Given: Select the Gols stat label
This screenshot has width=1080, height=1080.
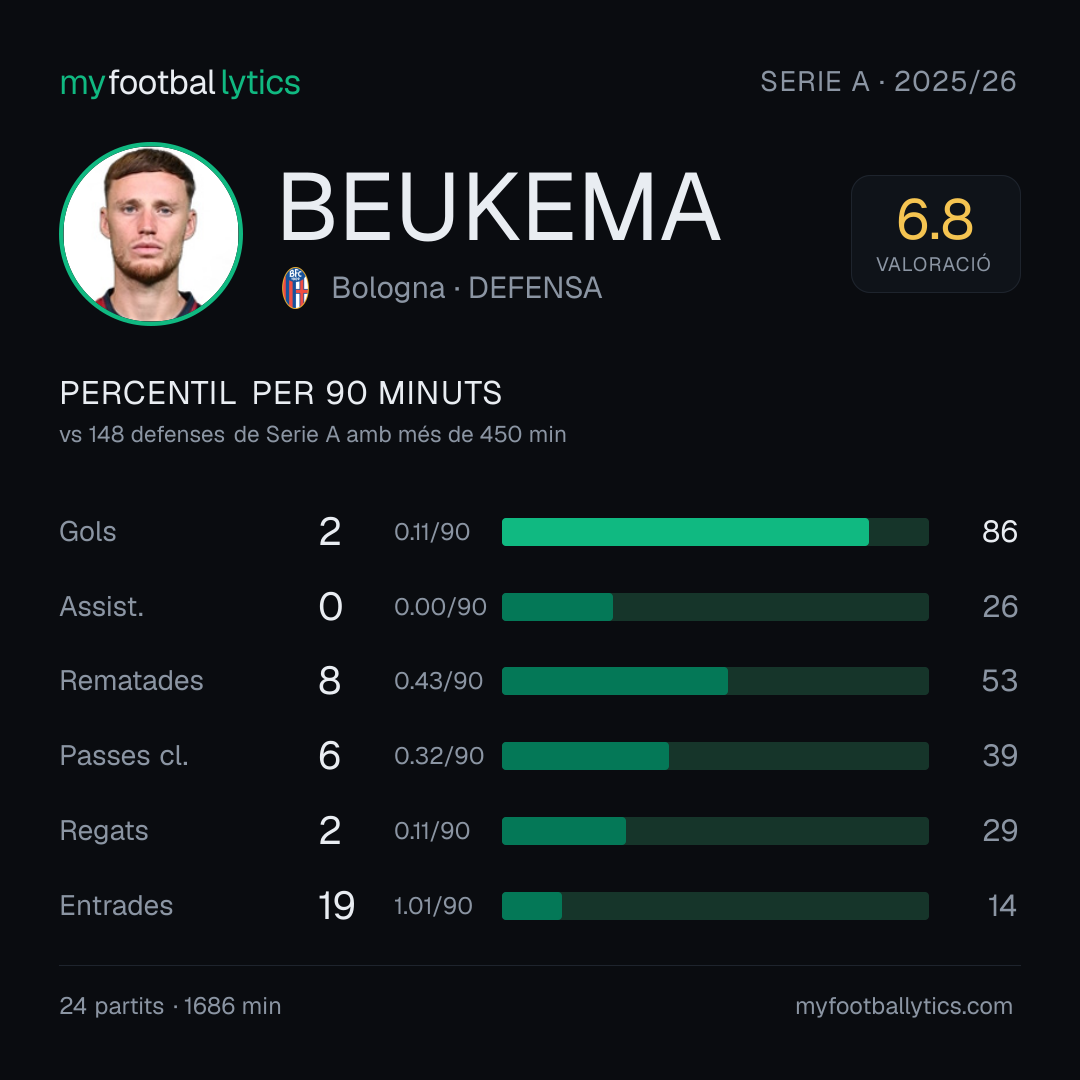Looking at the screenshot, I should pos(87,532).
